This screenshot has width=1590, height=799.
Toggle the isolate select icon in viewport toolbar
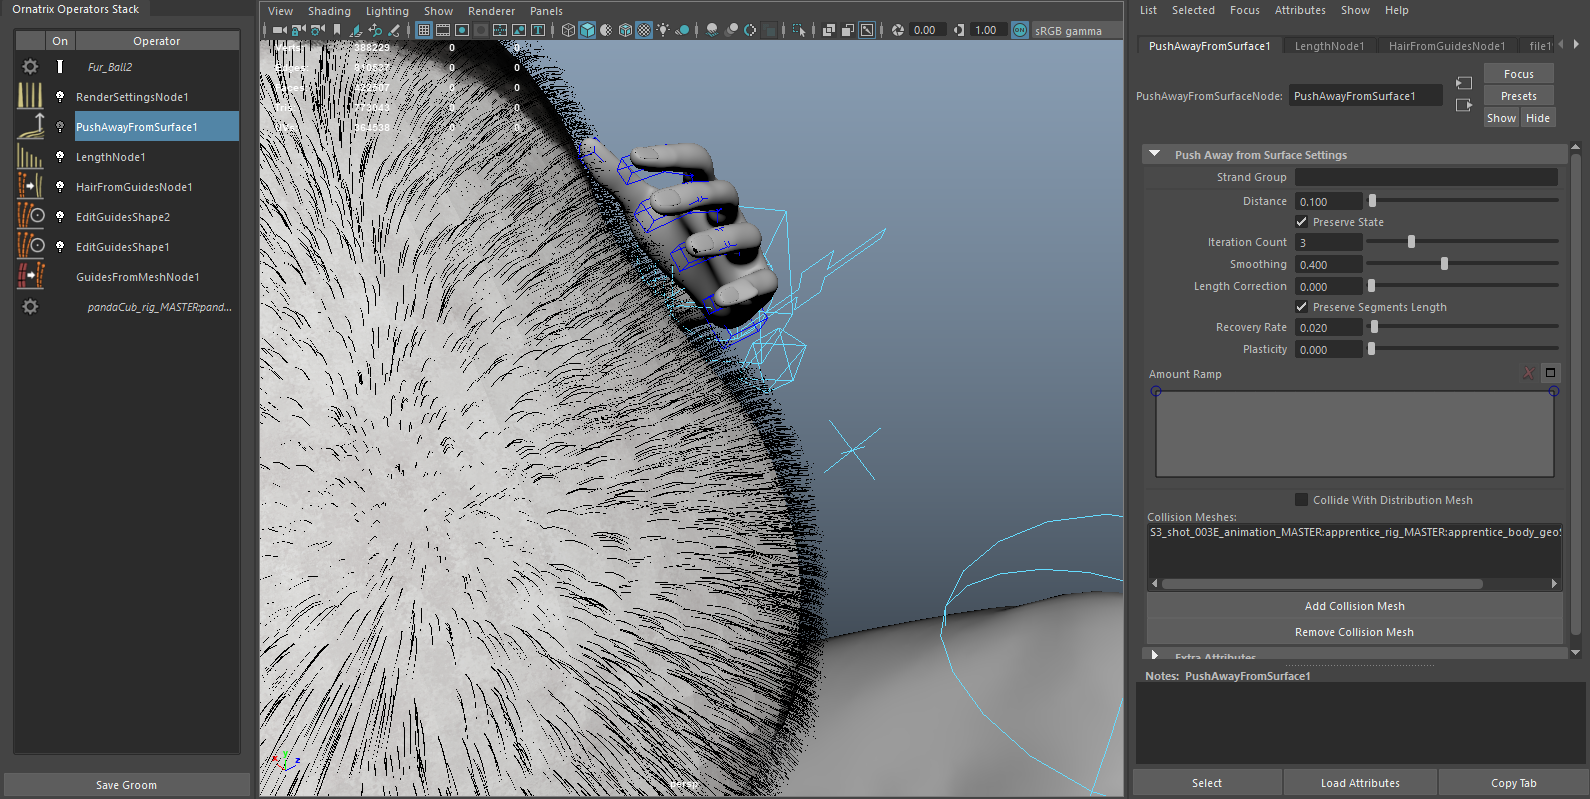[x=798, y=30]
